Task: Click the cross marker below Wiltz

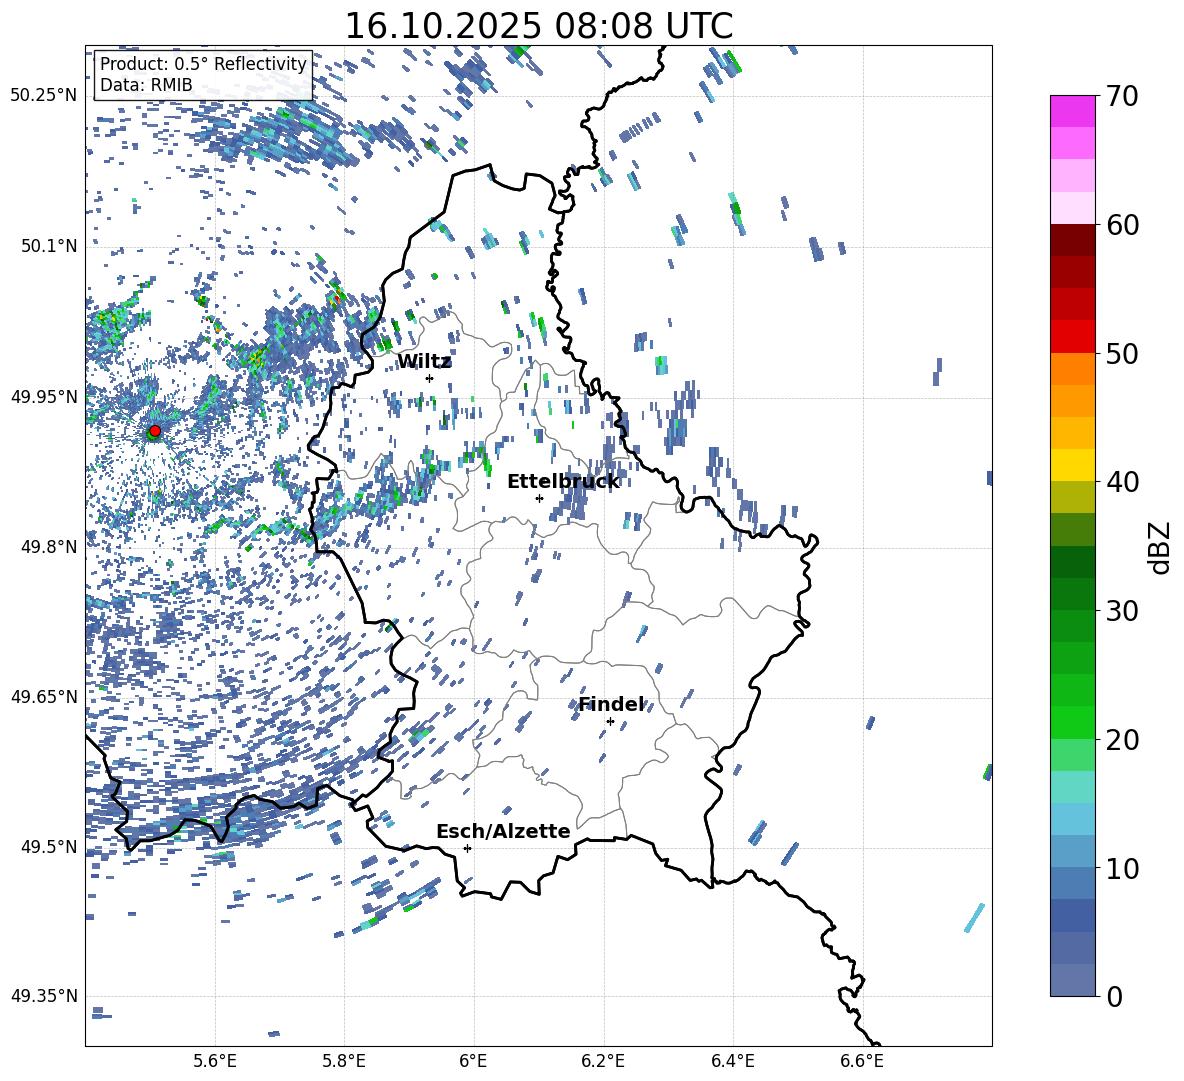Action: (x=430, y=378)
